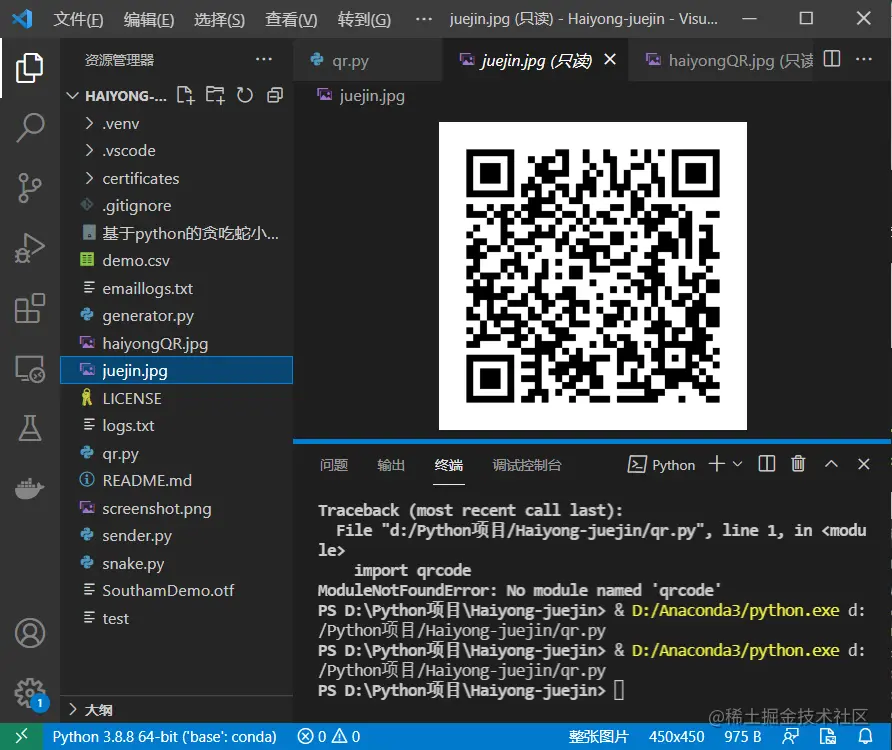Open emaillogs.txt file
The height and width of the screenshot is (750, 892).
tap(176, 289)
